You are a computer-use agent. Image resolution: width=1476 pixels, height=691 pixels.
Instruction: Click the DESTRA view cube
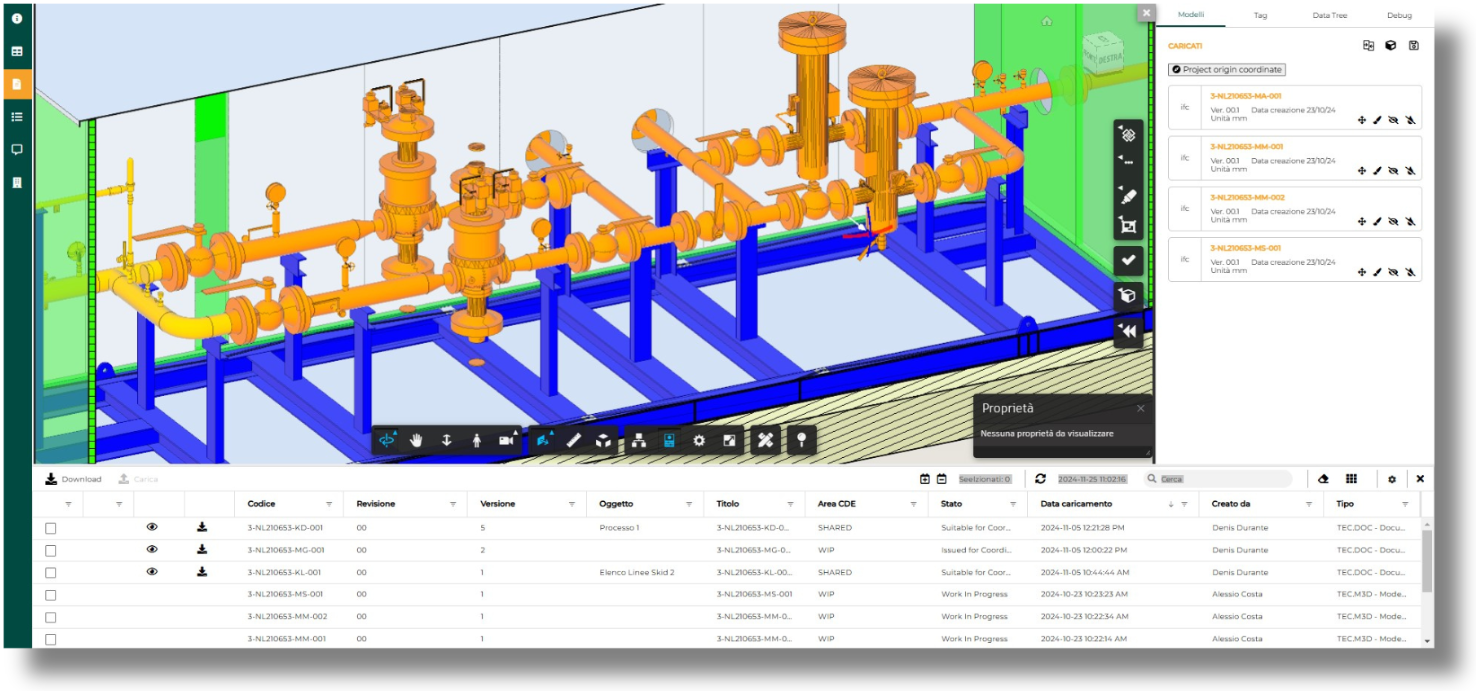pyautogui.click(x=1104, y=56)
